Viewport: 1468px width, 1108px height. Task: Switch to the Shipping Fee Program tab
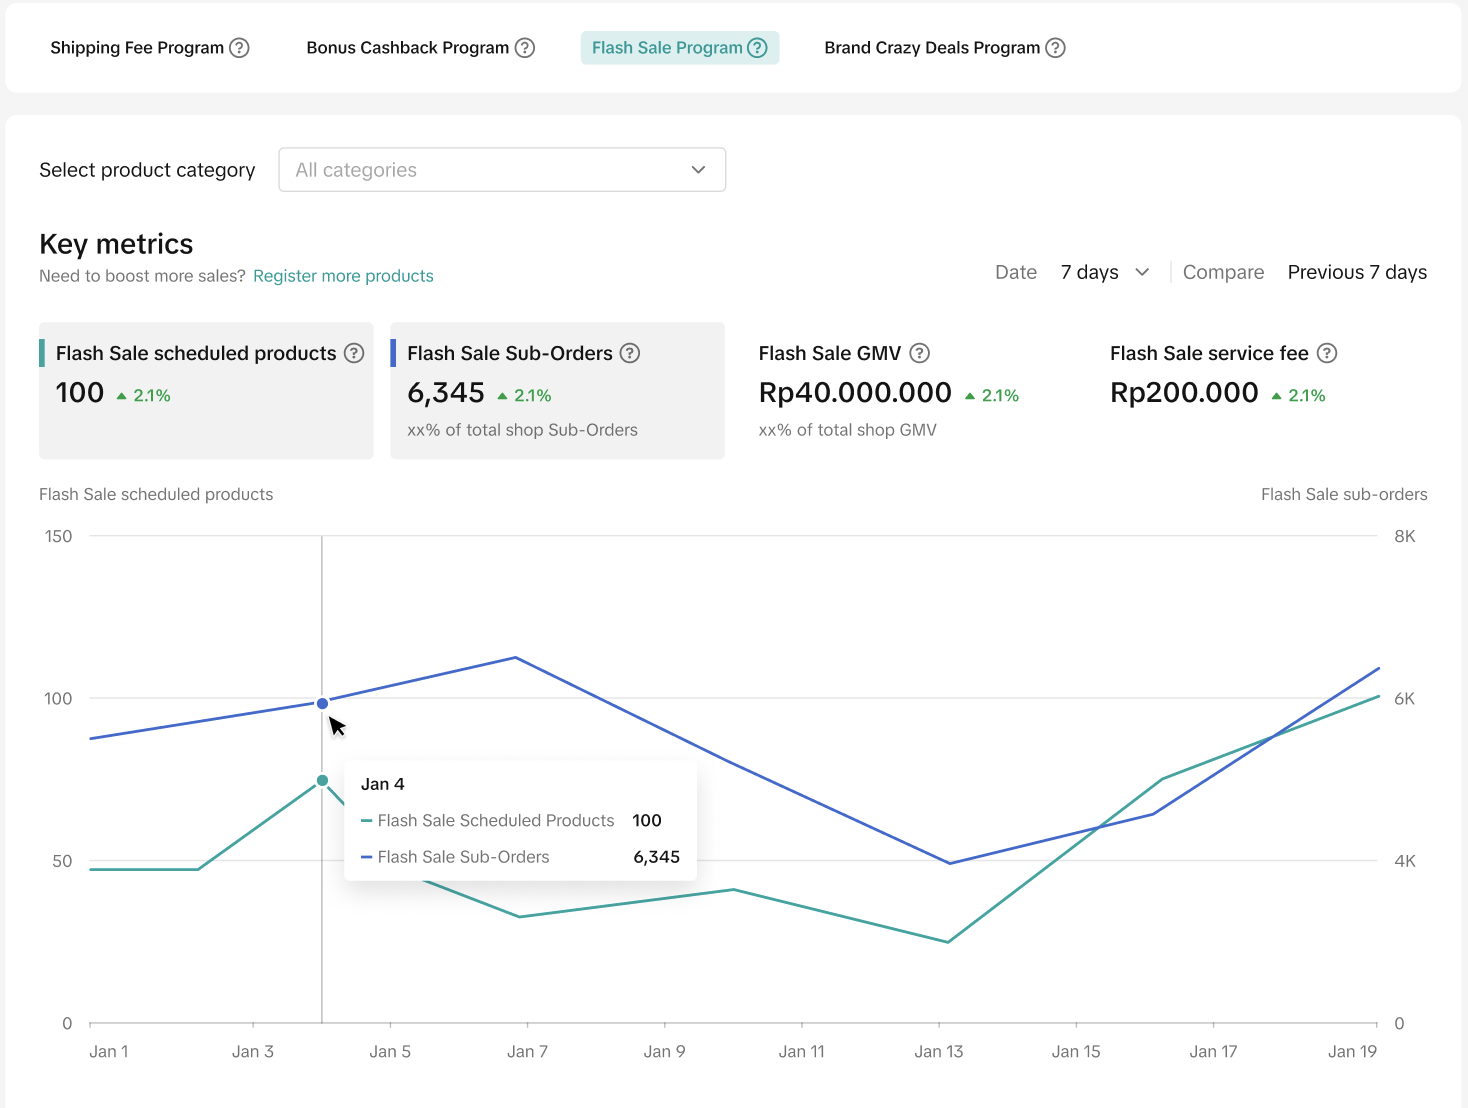(x=137, y=48)
